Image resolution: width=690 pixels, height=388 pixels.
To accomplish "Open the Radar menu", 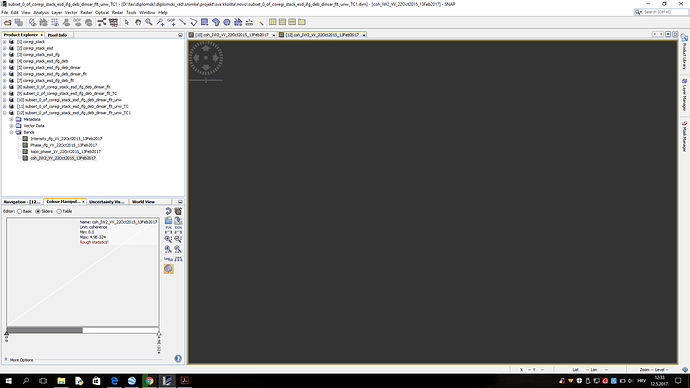I will click(x=117, y=12).
